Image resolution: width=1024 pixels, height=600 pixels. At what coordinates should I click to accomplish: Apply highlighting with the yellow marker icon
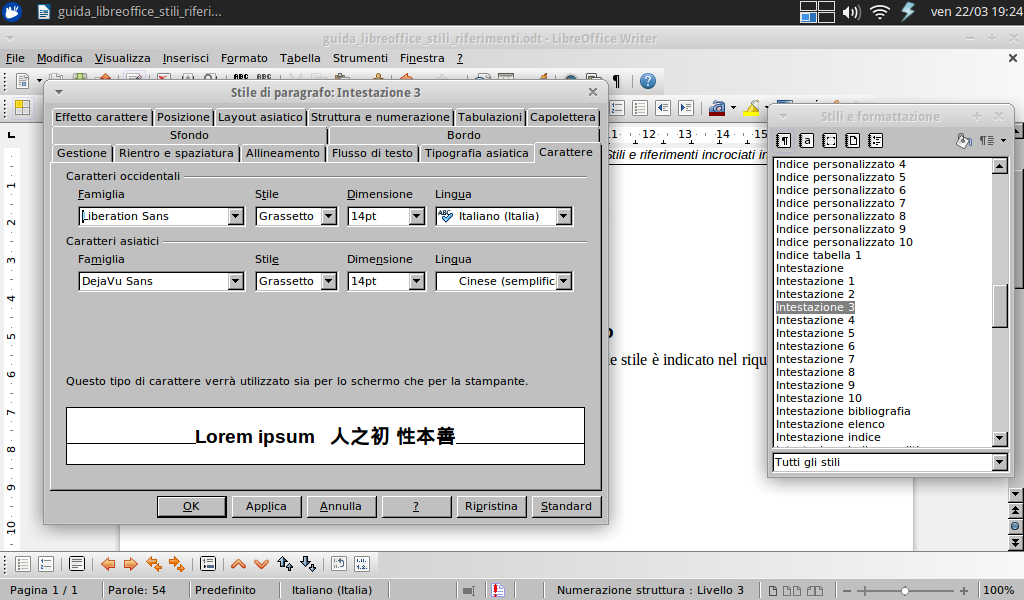point(751,108)
